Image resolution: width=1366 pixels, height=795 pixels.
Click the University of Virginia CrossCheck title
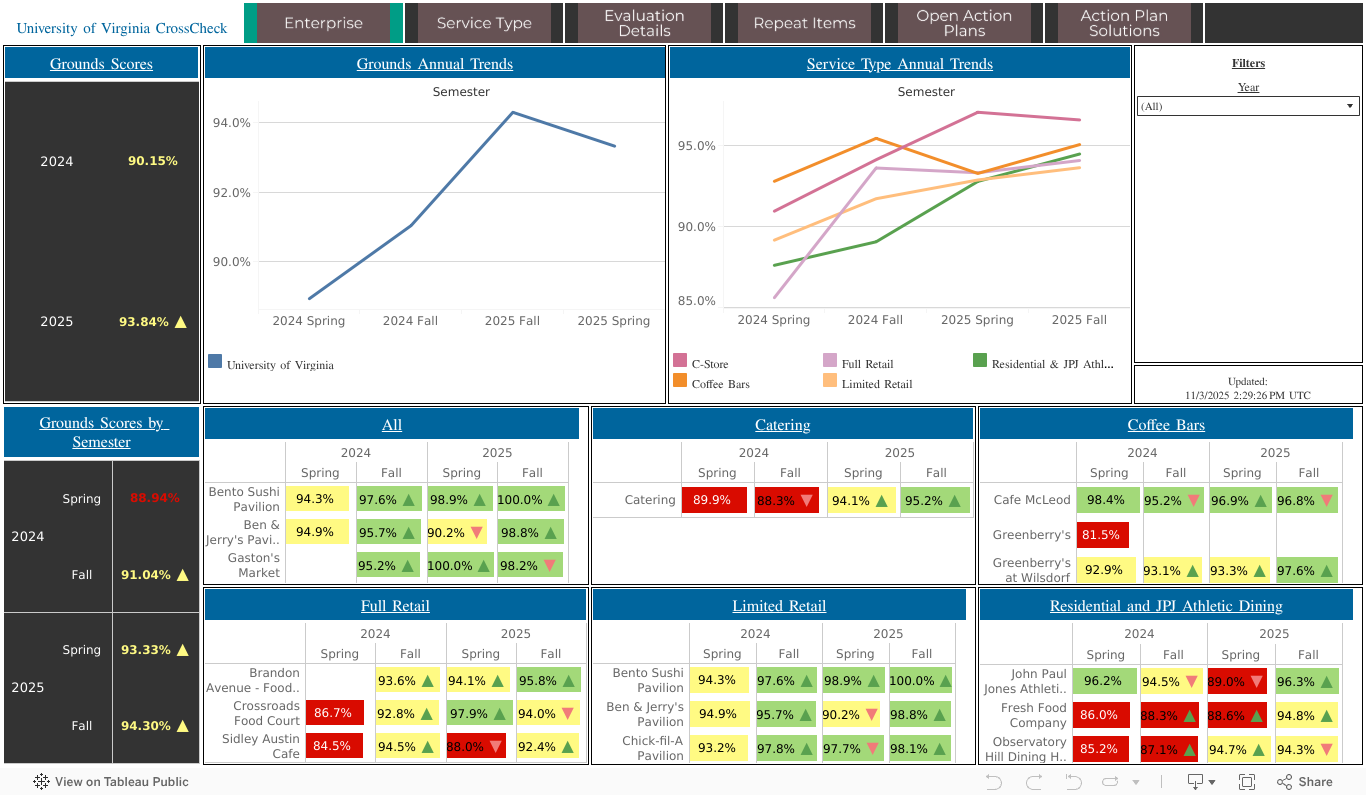coord(122,28)
